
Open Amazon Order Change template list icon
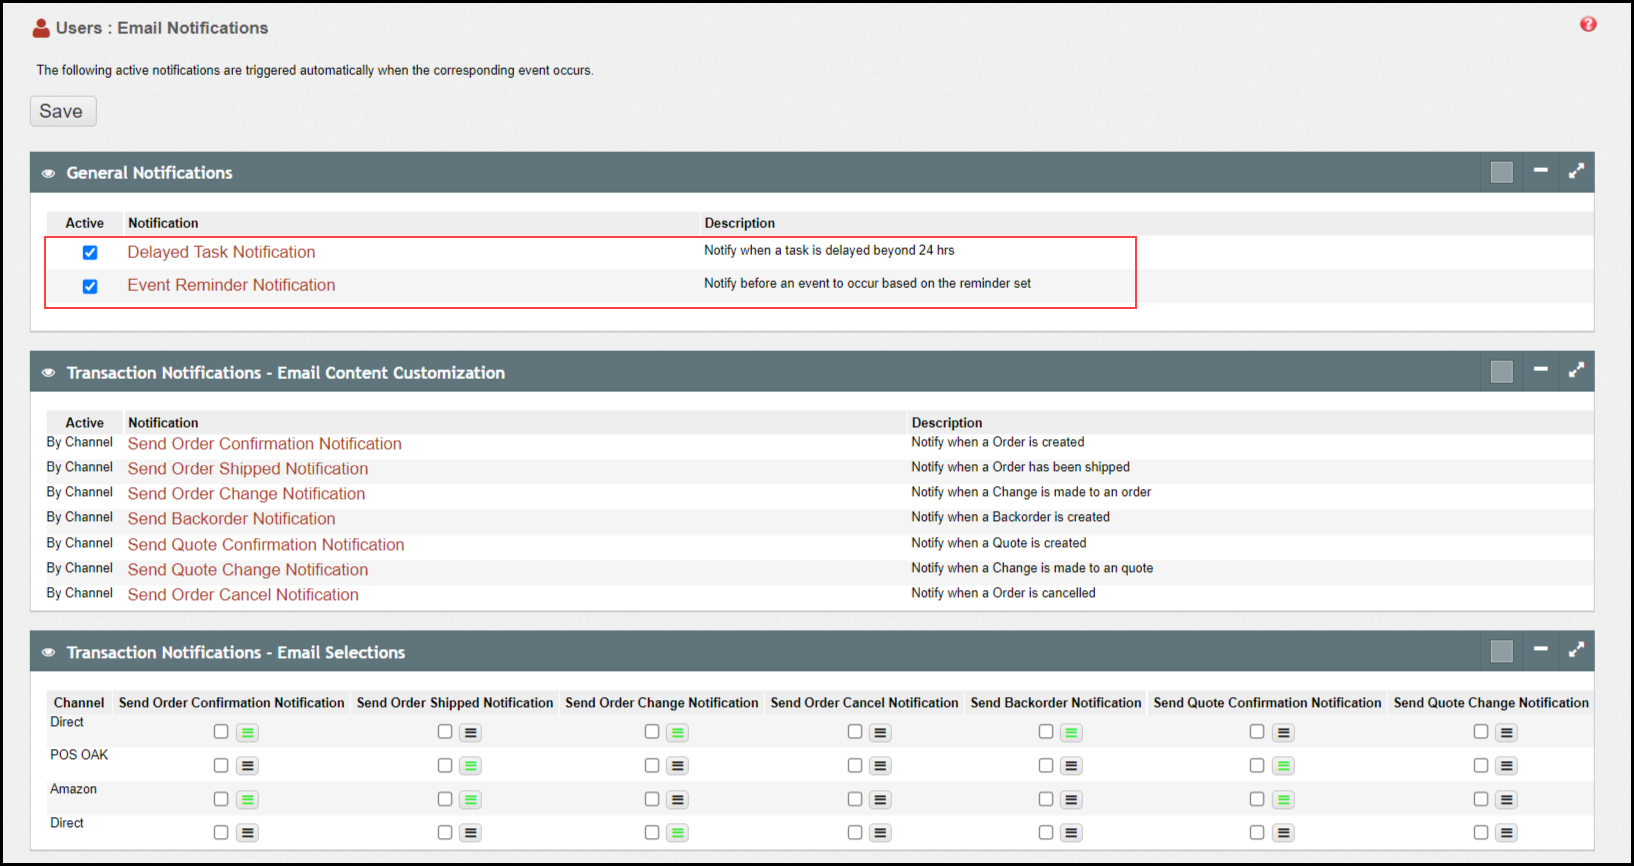678,800
